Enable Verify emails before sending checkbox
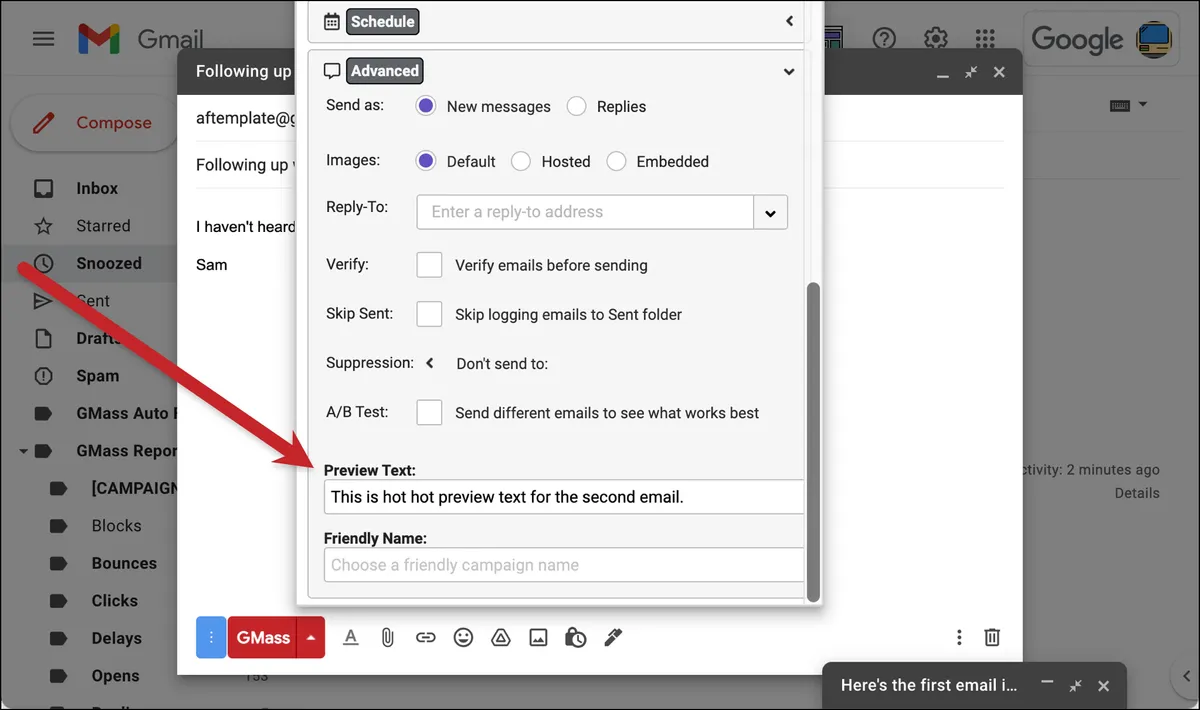The height and width of the screenshot is (710, 1200). point(429,265)
